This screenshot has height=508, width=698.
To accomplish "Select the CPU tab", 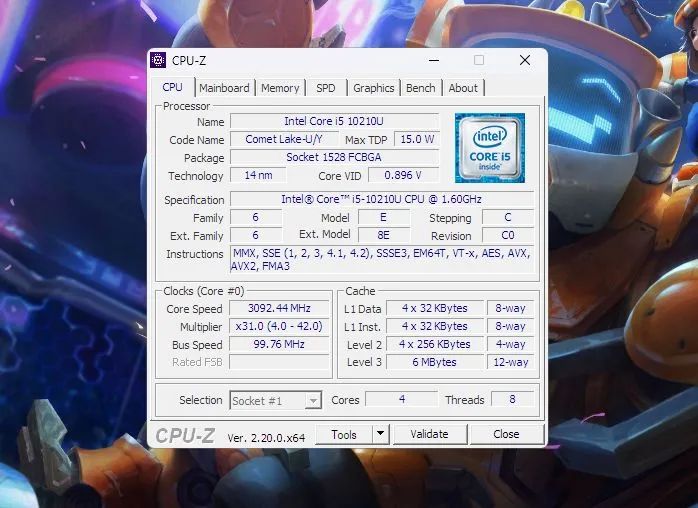I will [x=173, y=87].
